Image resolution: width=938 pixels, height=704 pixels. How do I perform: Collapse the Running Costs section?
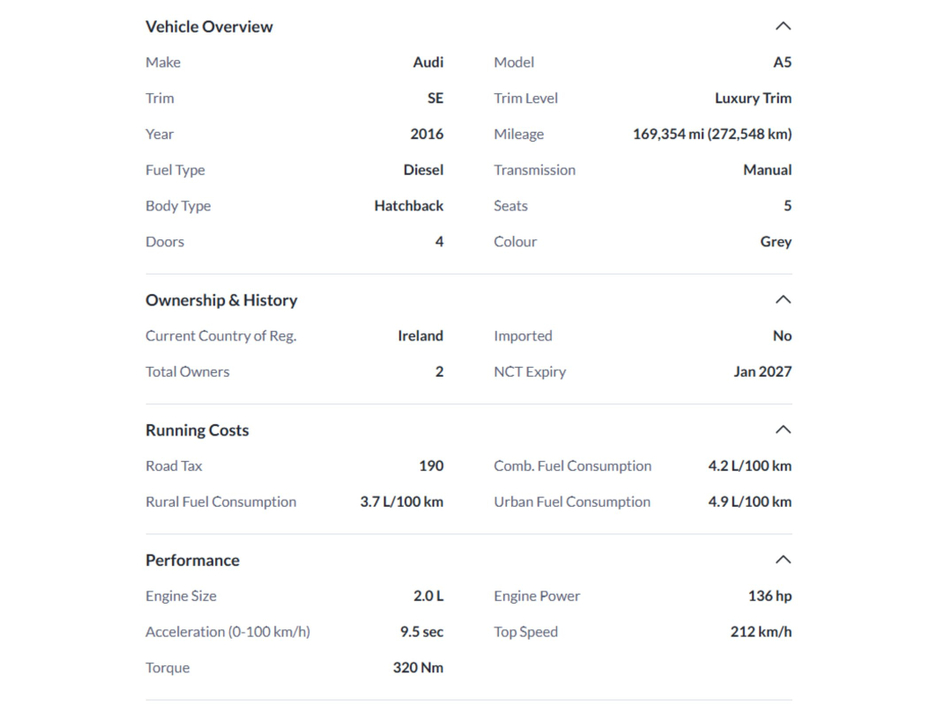tap(784, 429)
